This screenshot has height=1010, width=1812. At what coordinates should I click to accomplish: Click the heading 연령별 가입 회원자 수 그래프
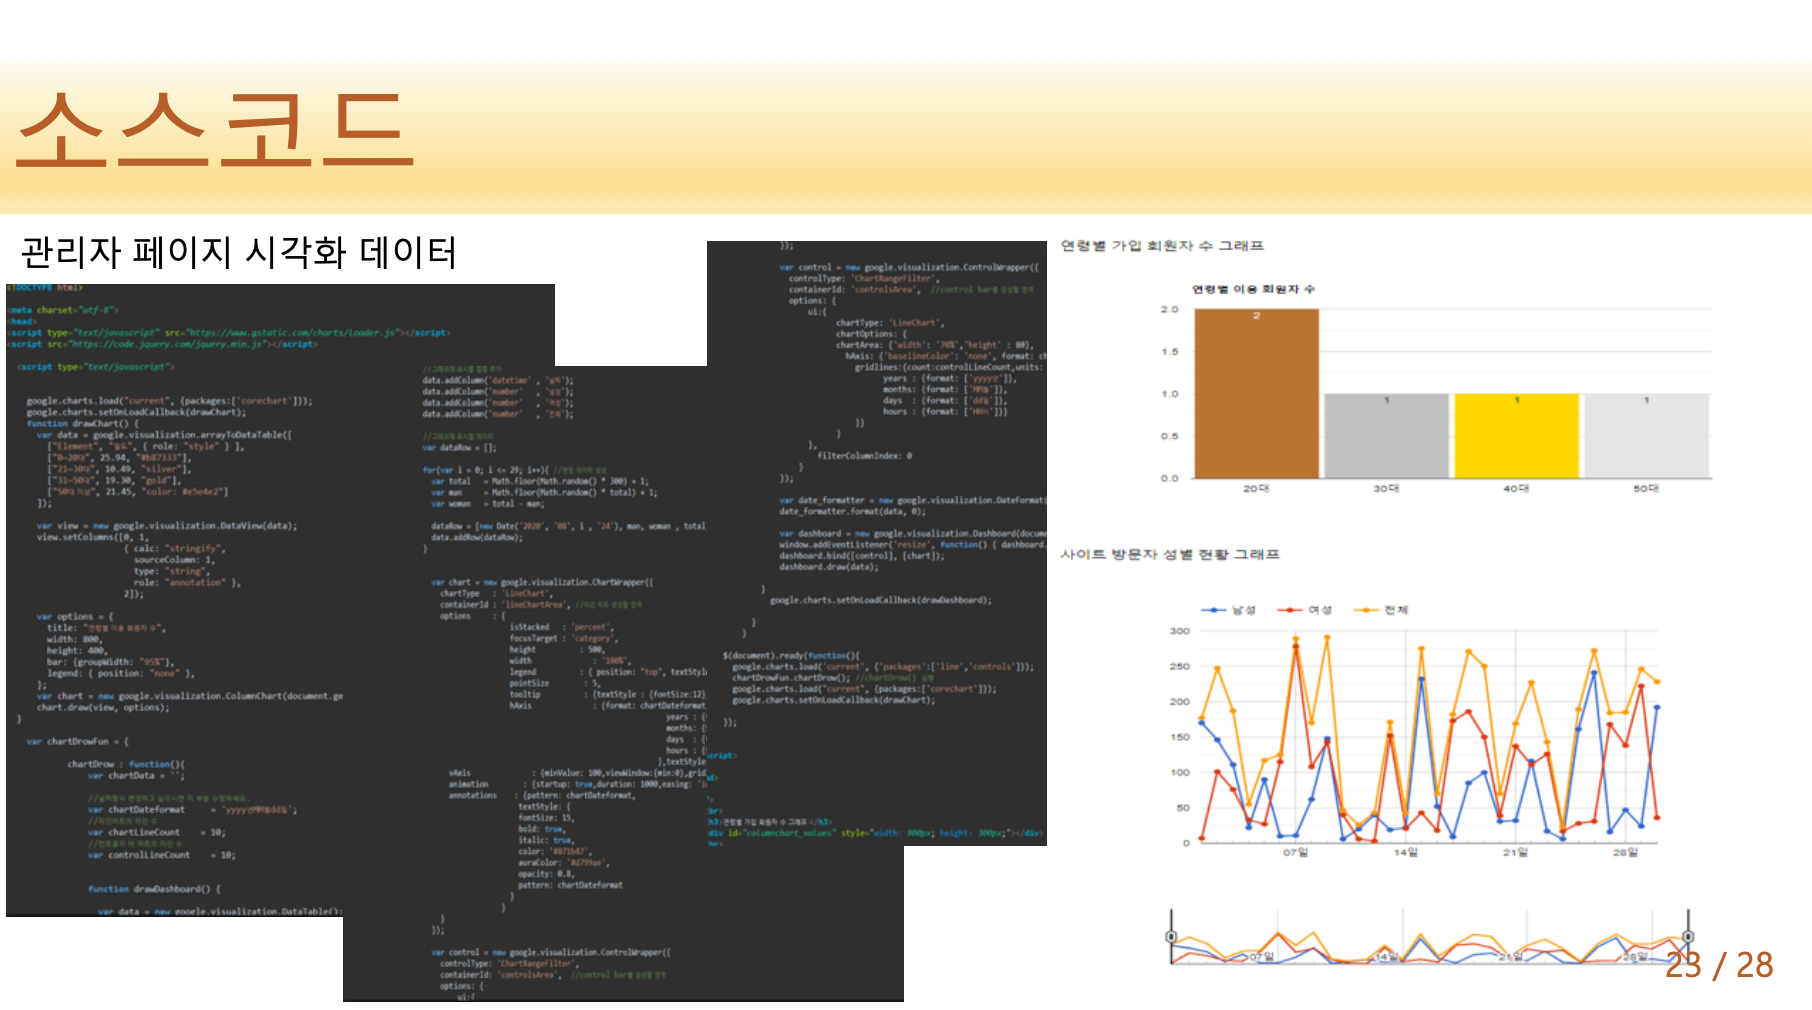(x=1162, y=246)
